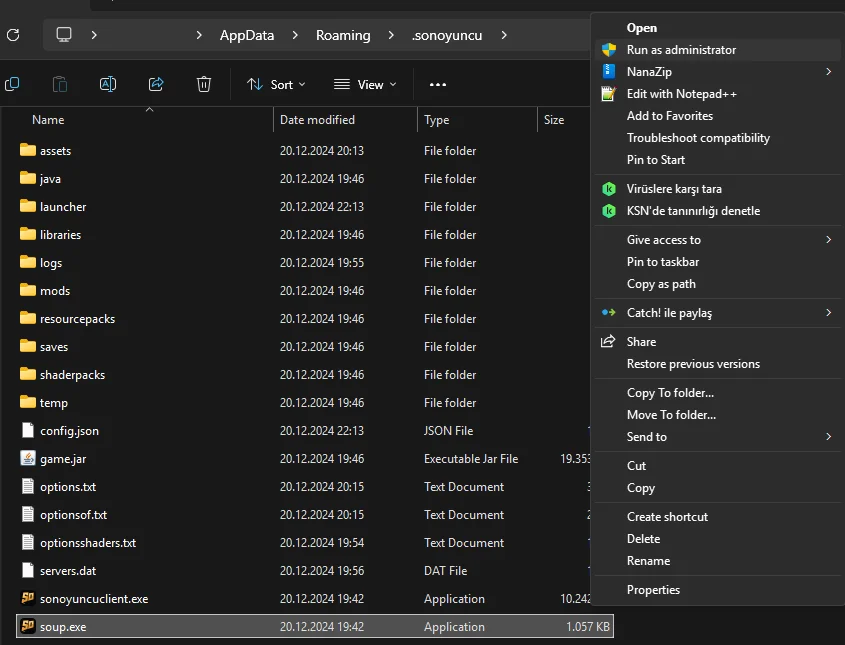Sort by the Type column header
This screenshot has width=845, height=645.
[x=436, y=120]
